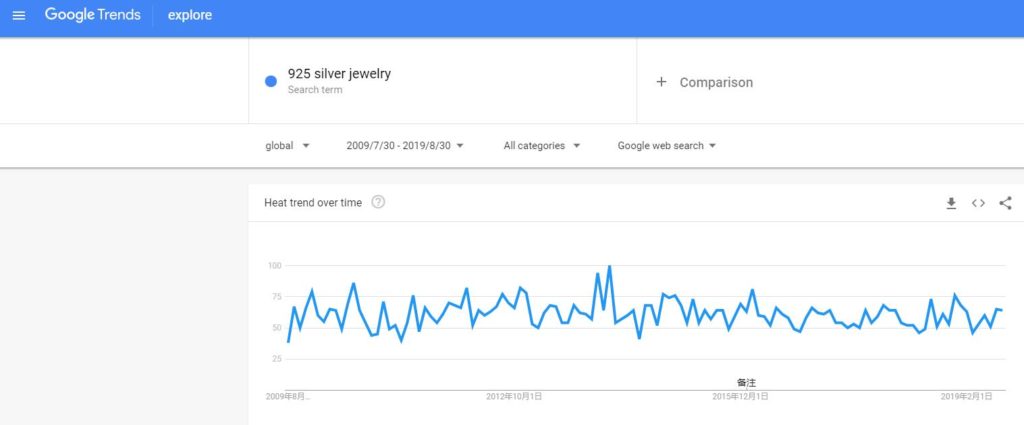
Task: Open the 2009/7/30 - 2019/8/30 date range dropdown
Action: 405,145
